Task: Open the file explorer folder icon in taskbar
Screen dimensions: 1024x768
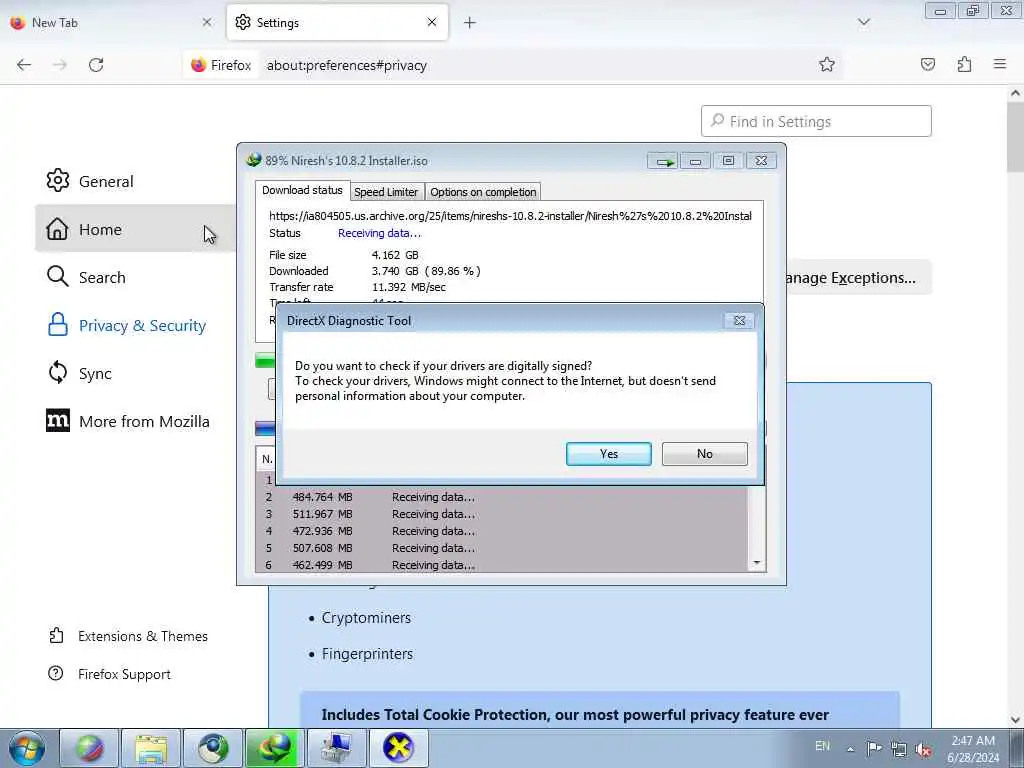Action: (151, 748)
